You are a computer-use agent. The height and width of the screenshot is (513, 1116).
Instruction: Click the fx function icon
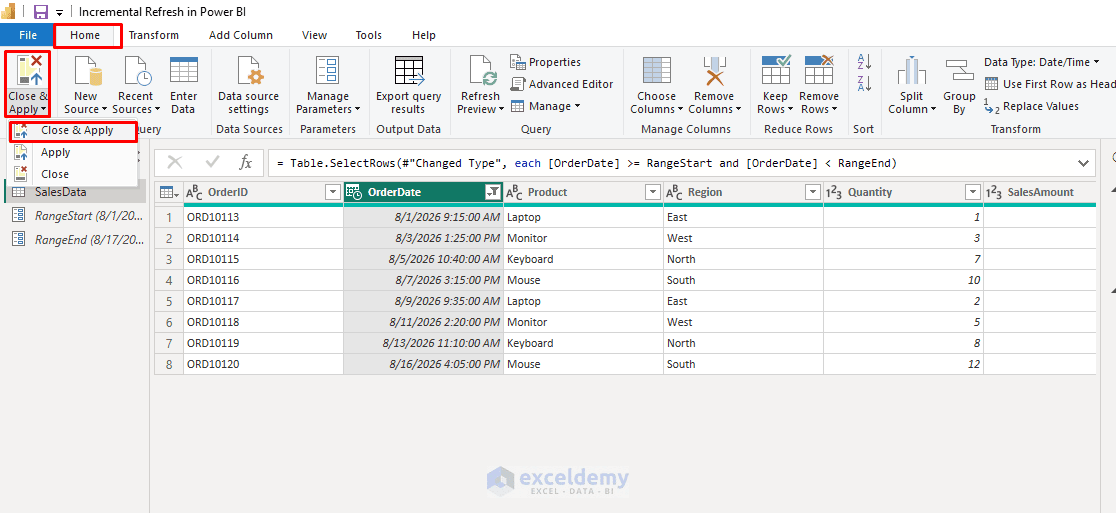click(246, 163)
